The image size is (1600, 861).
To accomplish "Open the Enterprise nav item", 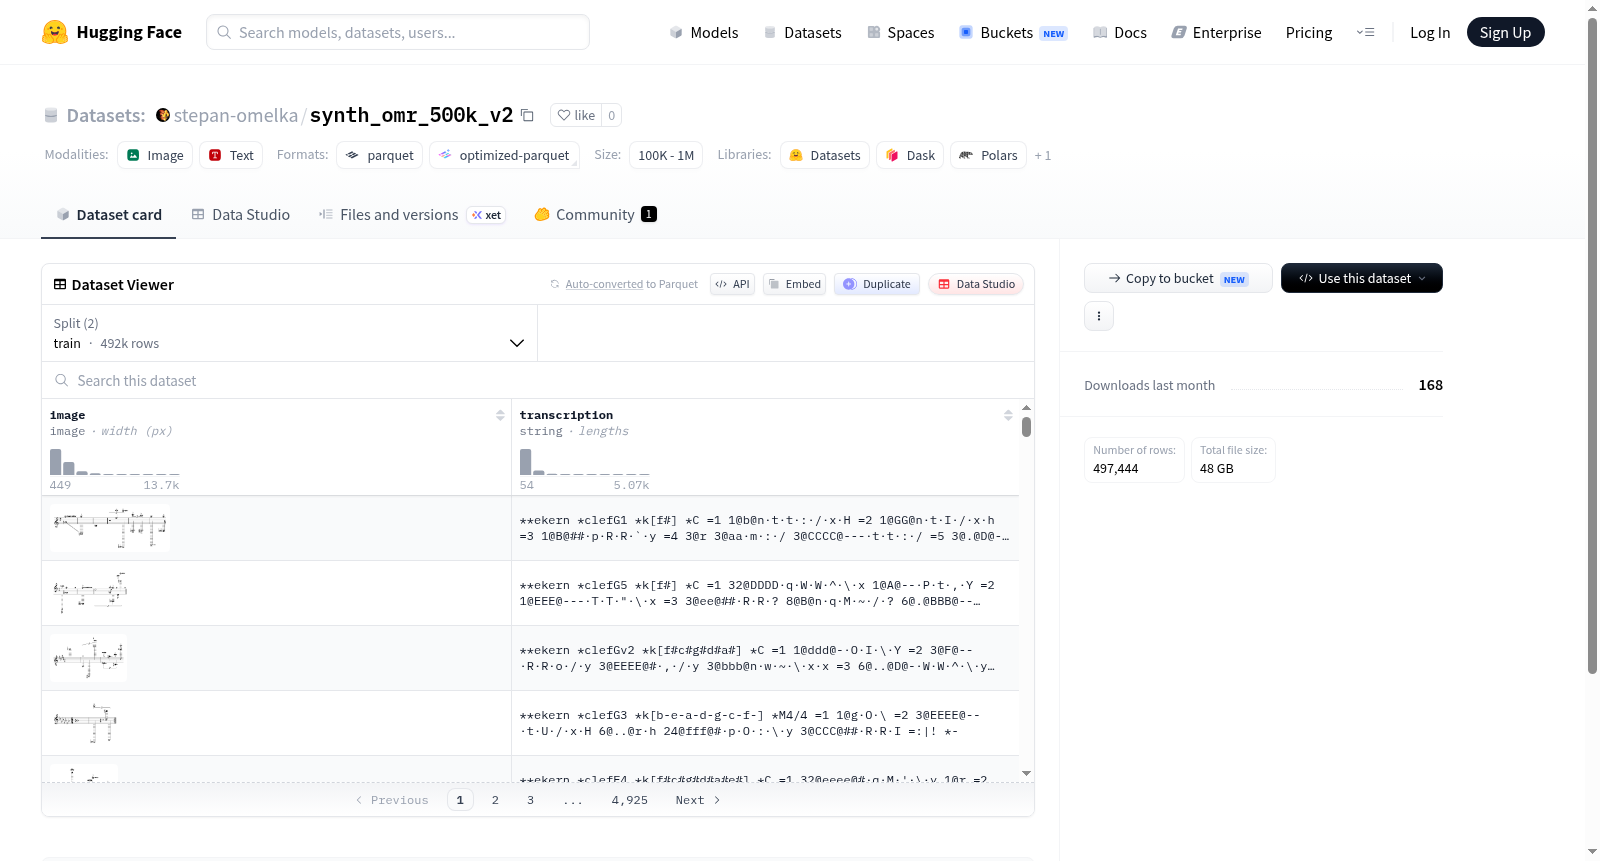I will tap(1216, 32).
